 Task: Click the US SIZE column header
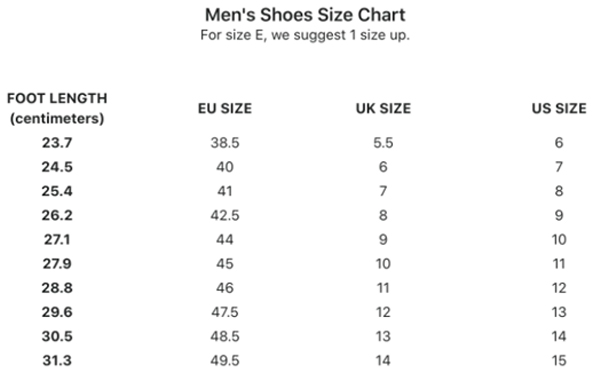point(559,108)
